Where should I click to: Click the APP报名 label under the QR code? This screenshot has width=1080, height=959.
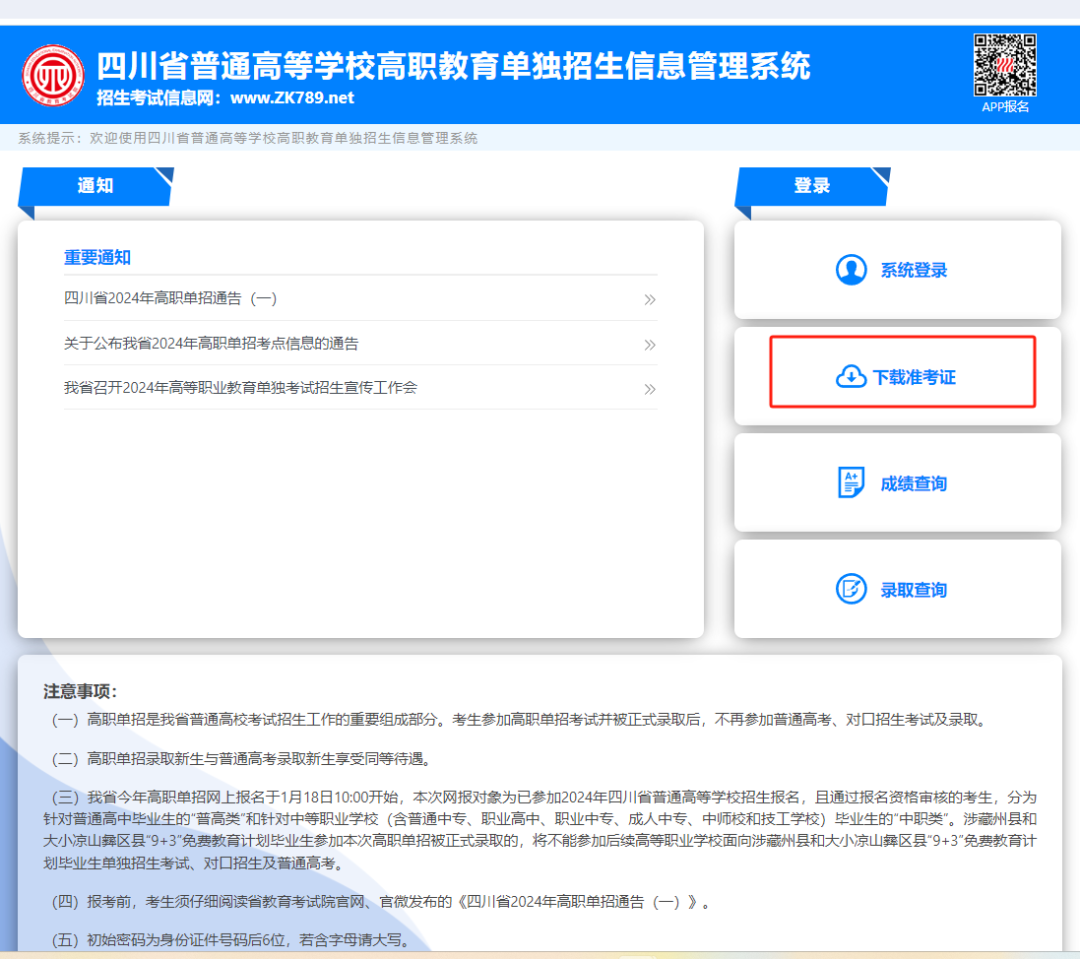coord(1005,106)
